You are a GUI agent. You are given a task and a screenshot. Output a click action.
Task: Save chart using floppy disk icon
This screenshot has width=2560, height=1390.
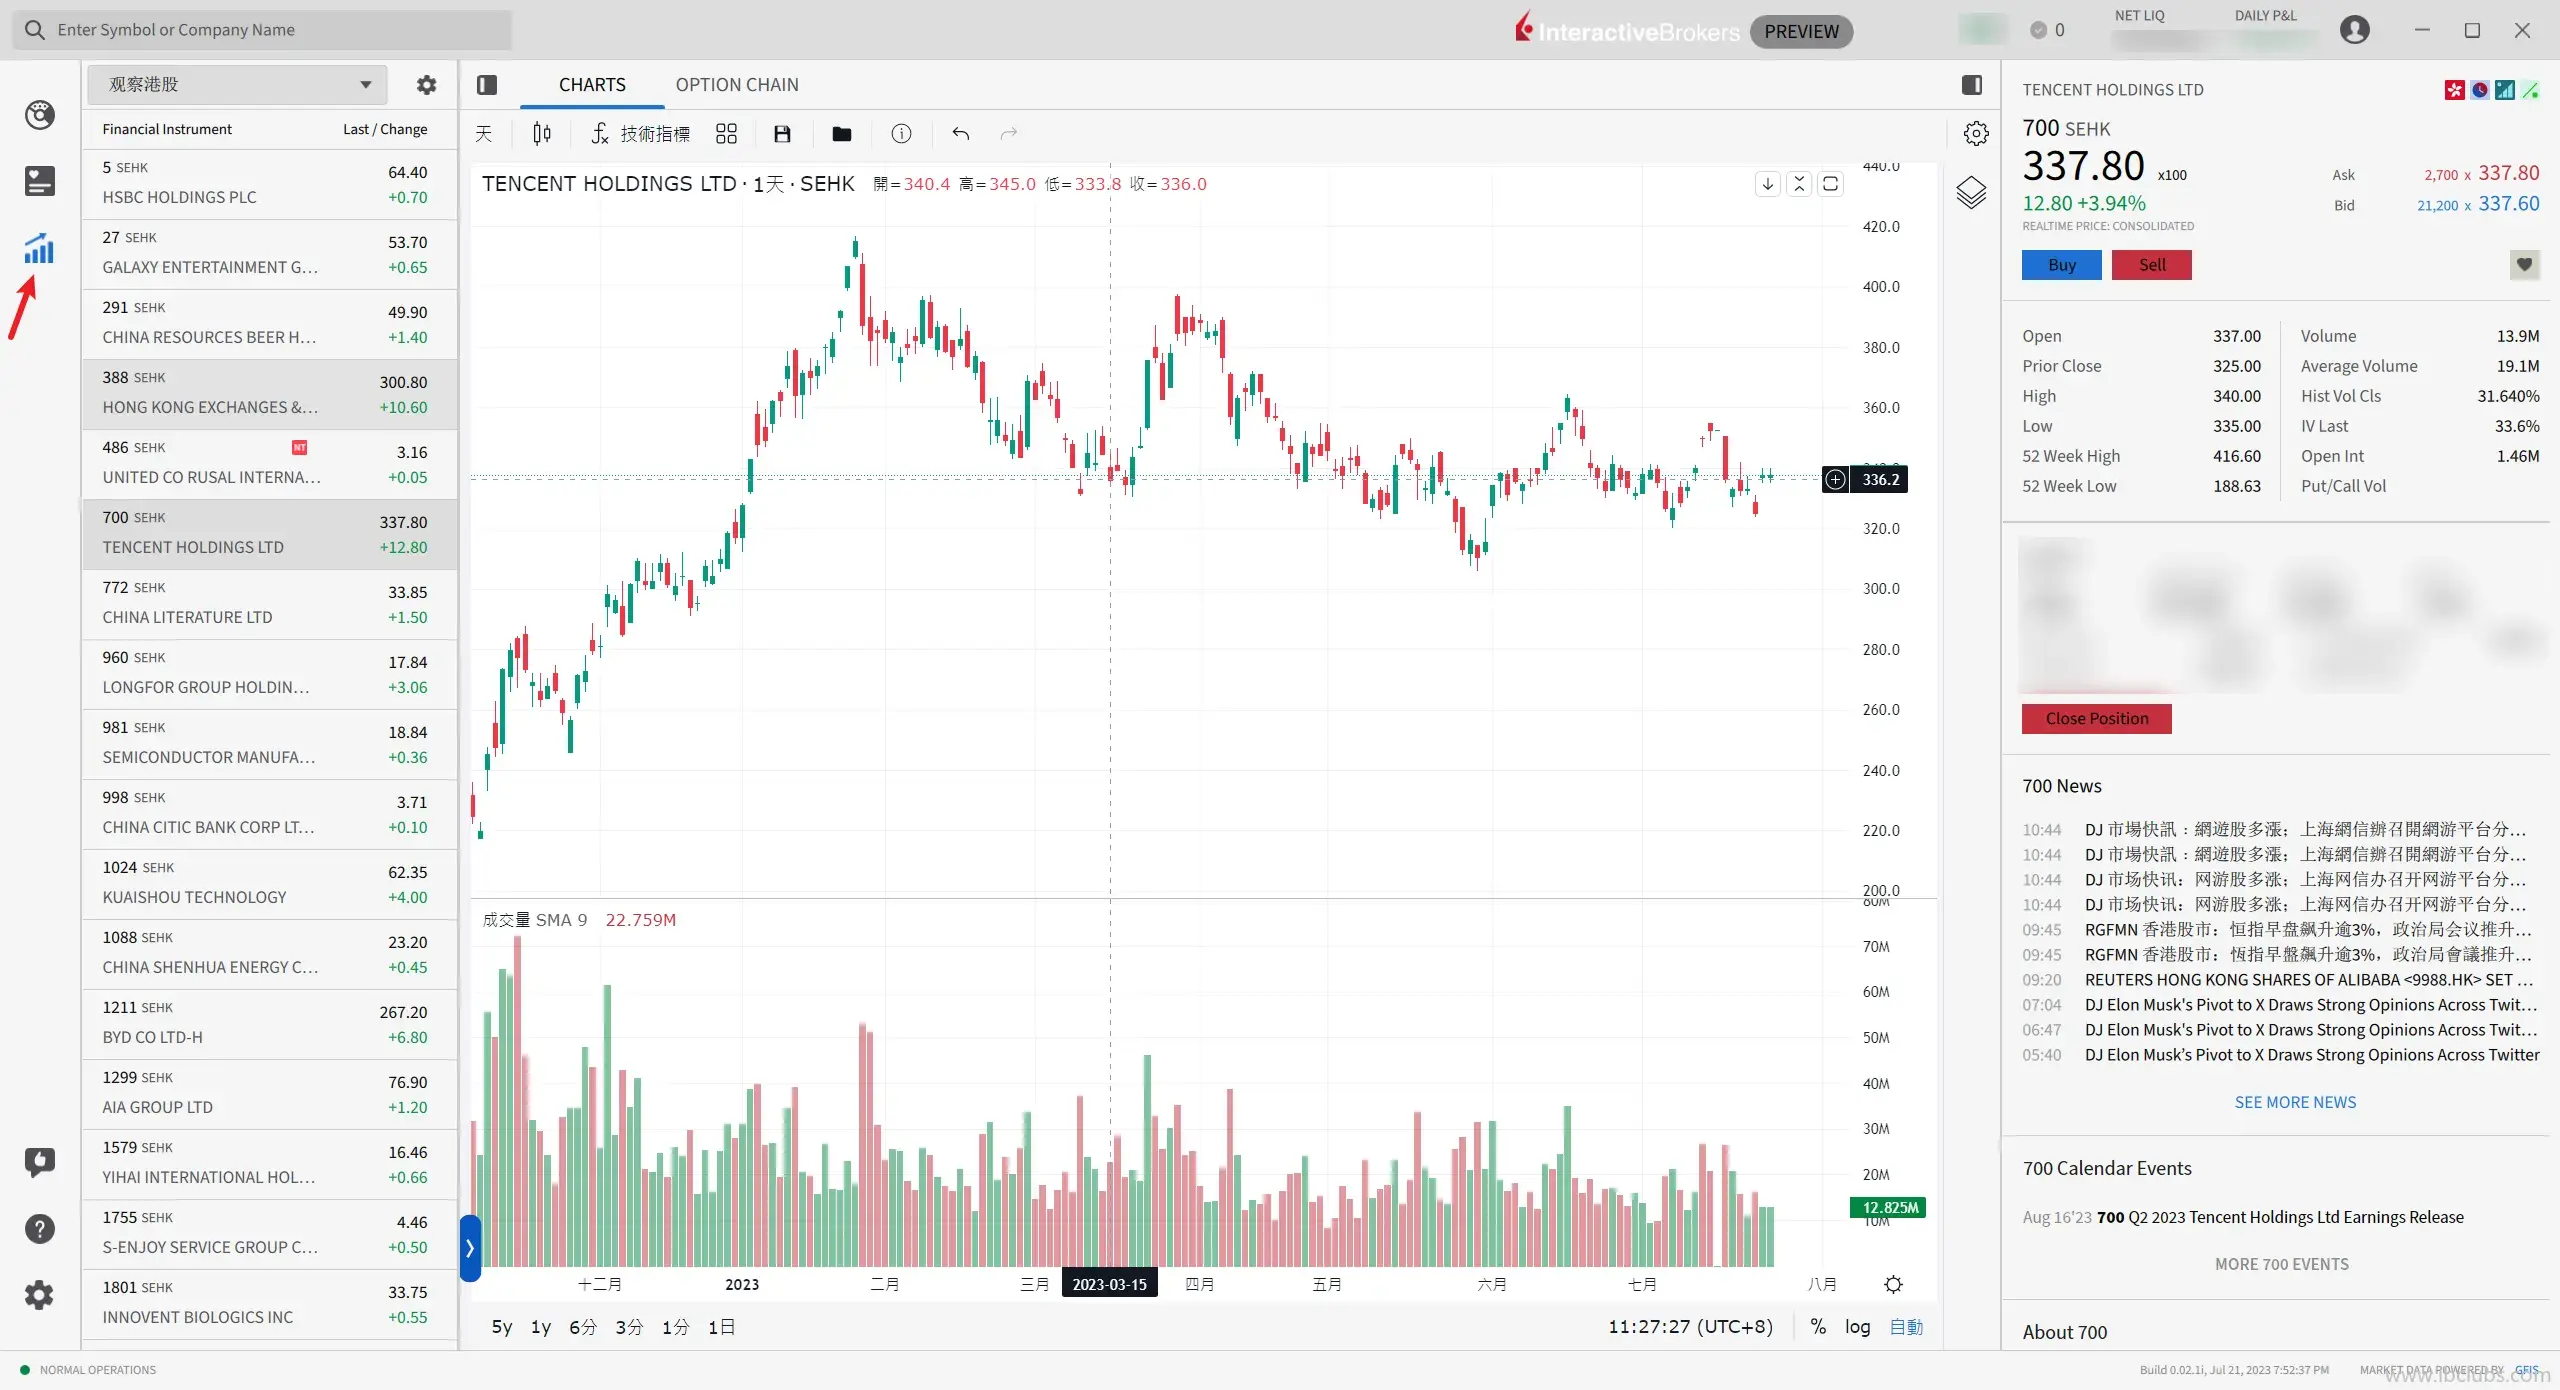pyautogui.click(x=782, y=134)
